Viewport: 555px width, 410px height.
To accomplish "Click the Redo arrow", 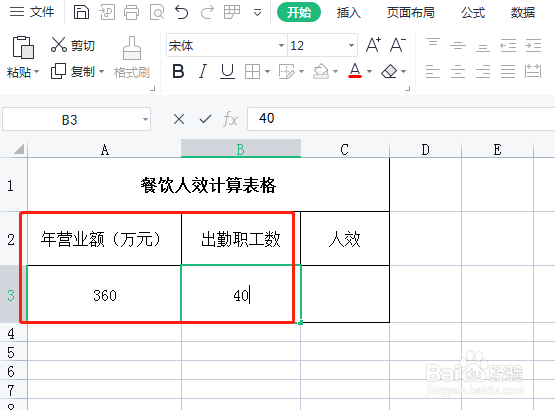I will point(207,12).
